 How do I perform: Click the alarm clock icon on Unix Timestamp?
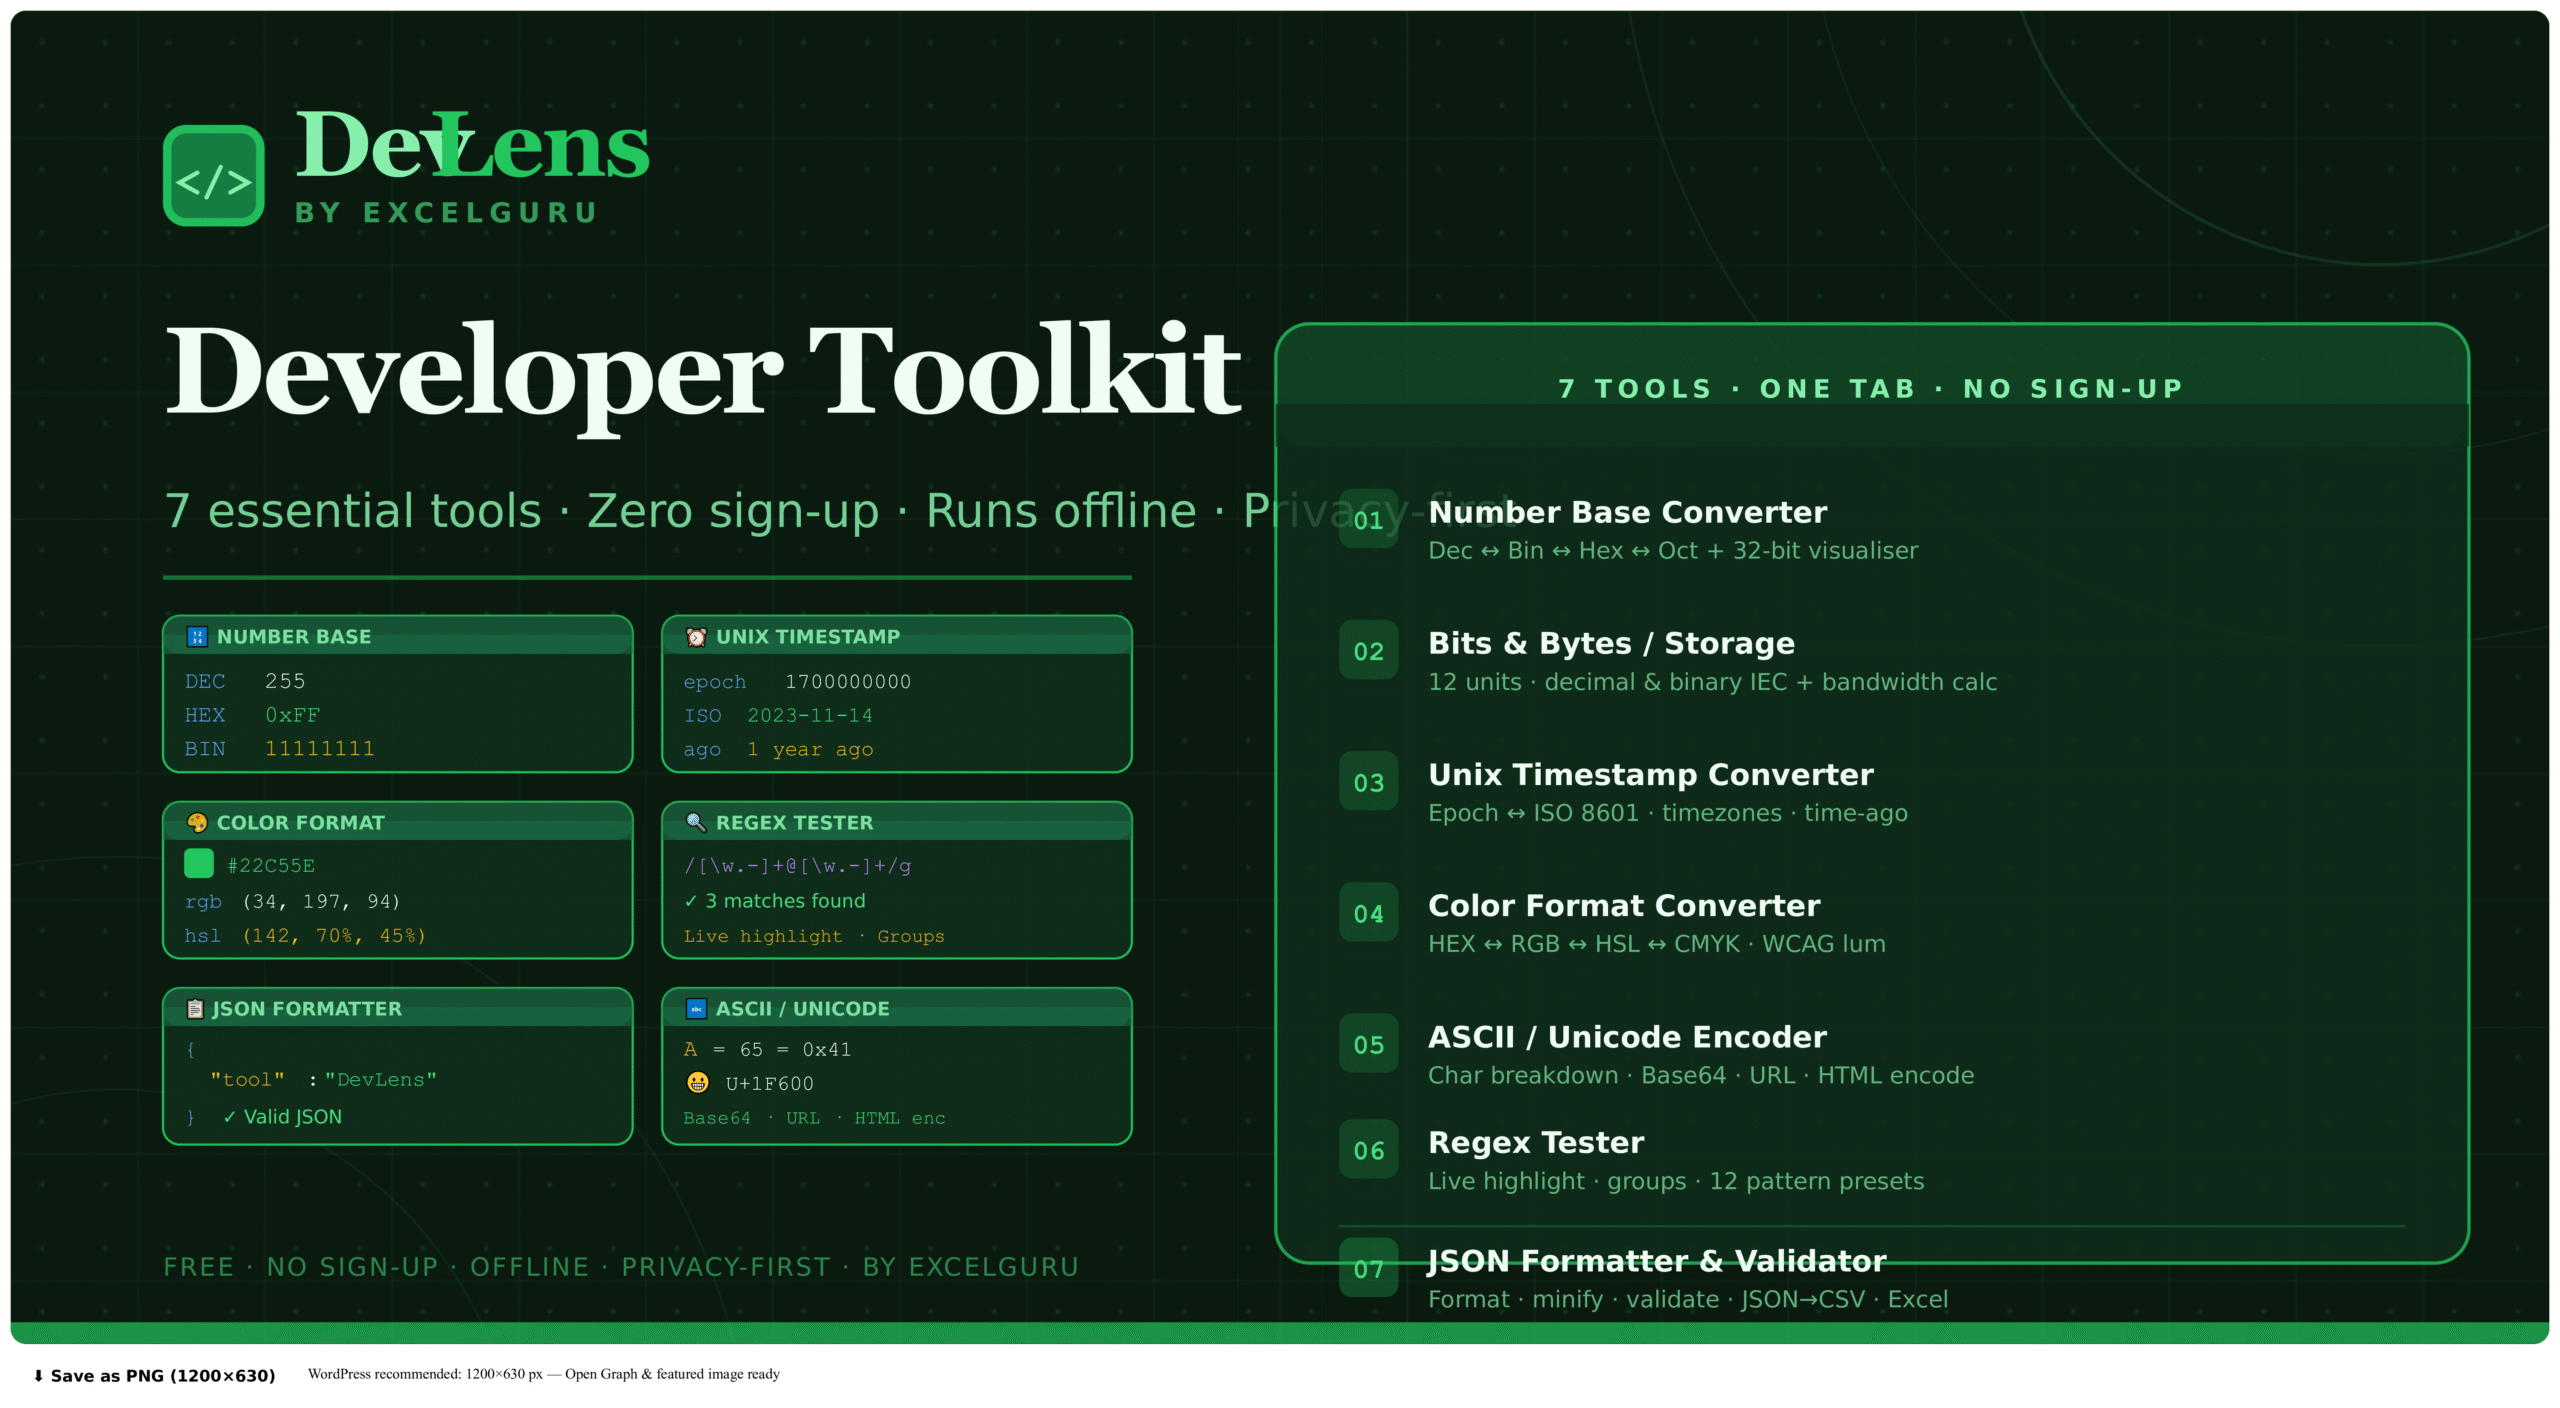click(696, 637)
